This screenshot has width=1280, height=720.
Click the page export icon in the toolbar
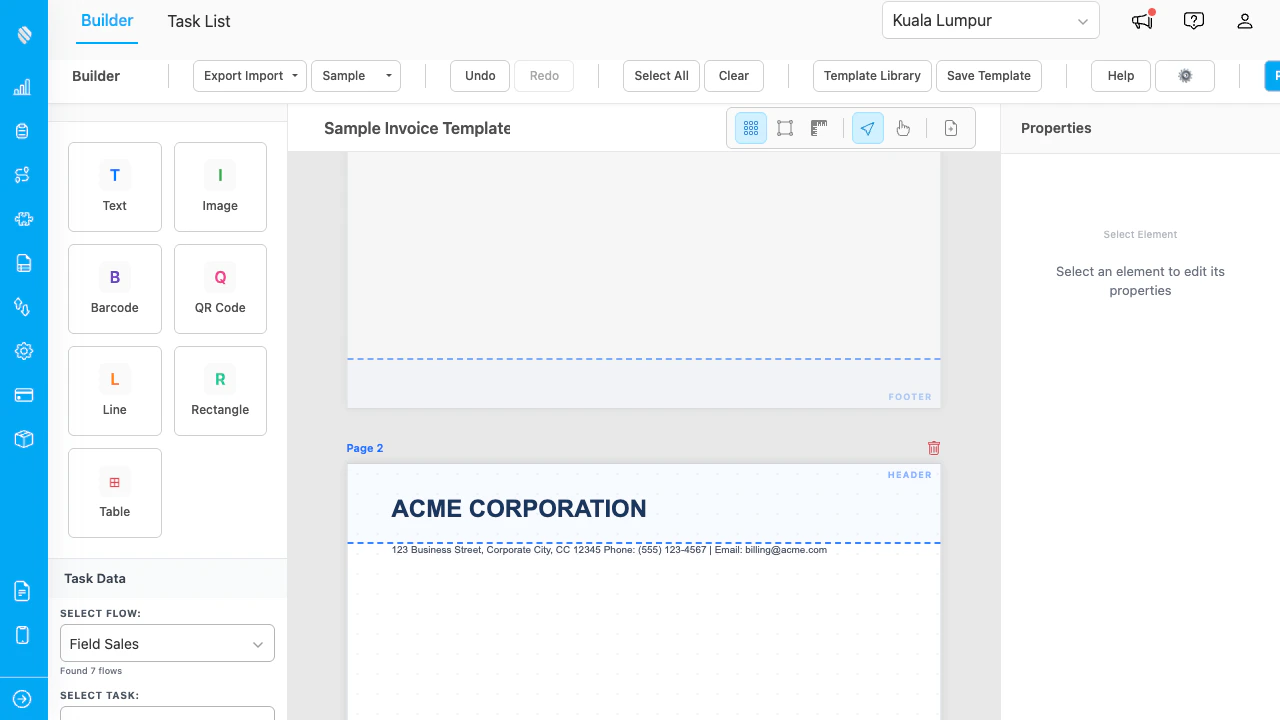point(950,128)
